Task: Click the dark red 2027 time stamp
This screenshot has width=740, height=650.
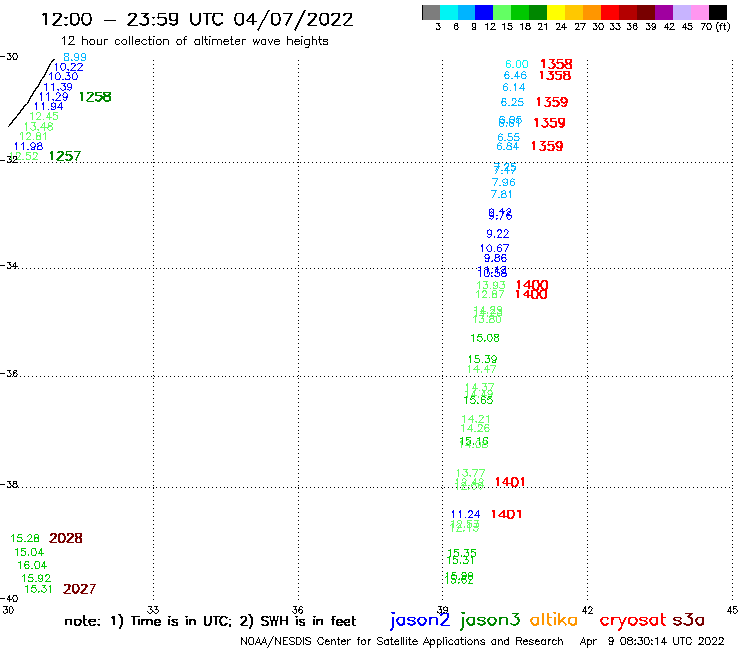Action: [79, 589]
